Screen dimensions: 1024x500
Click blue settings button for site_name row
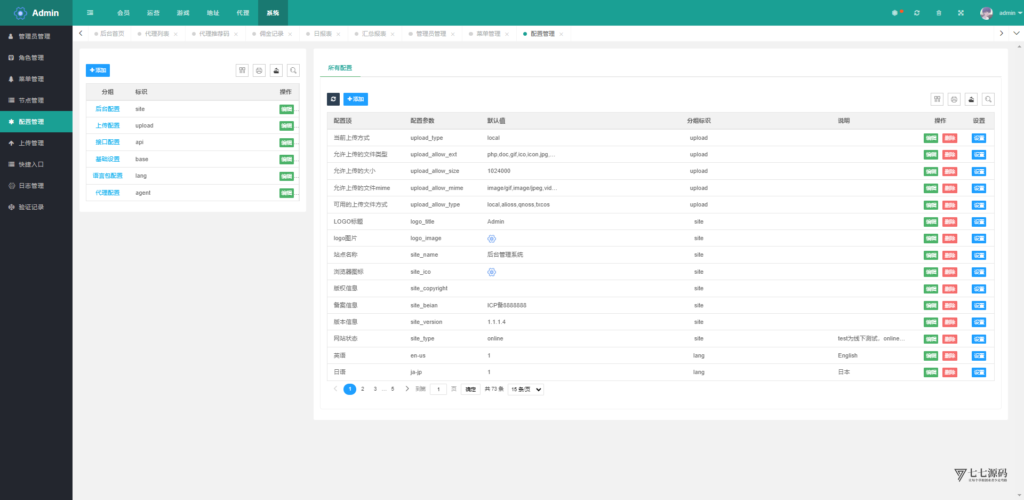pos(979,255)
